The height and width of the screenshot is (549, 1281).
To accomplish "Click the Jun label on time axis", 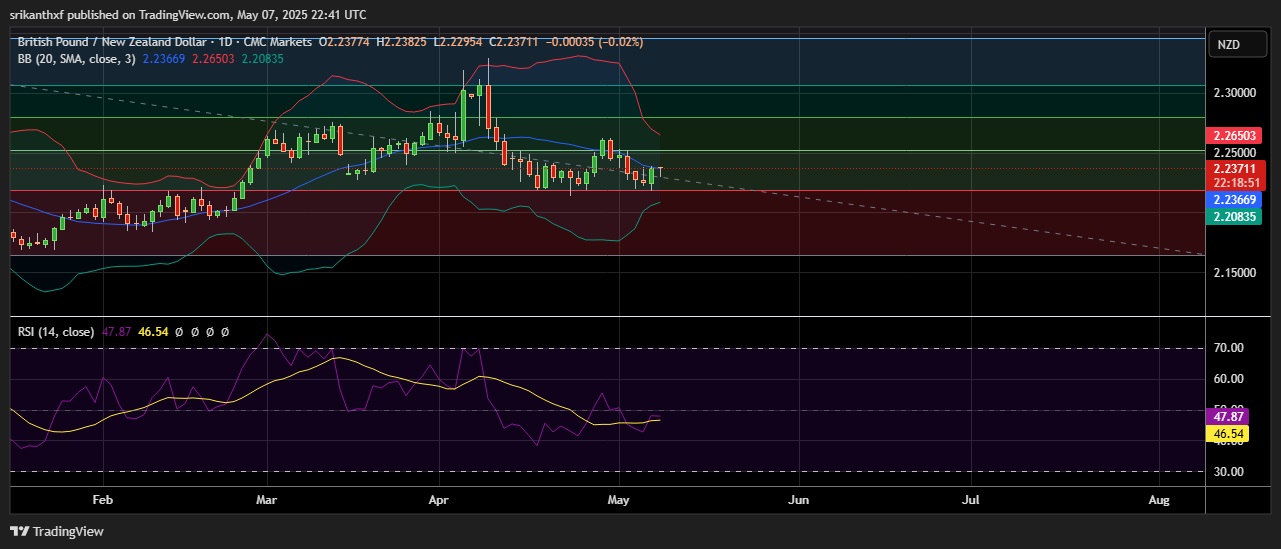I will tap(798, 498).
